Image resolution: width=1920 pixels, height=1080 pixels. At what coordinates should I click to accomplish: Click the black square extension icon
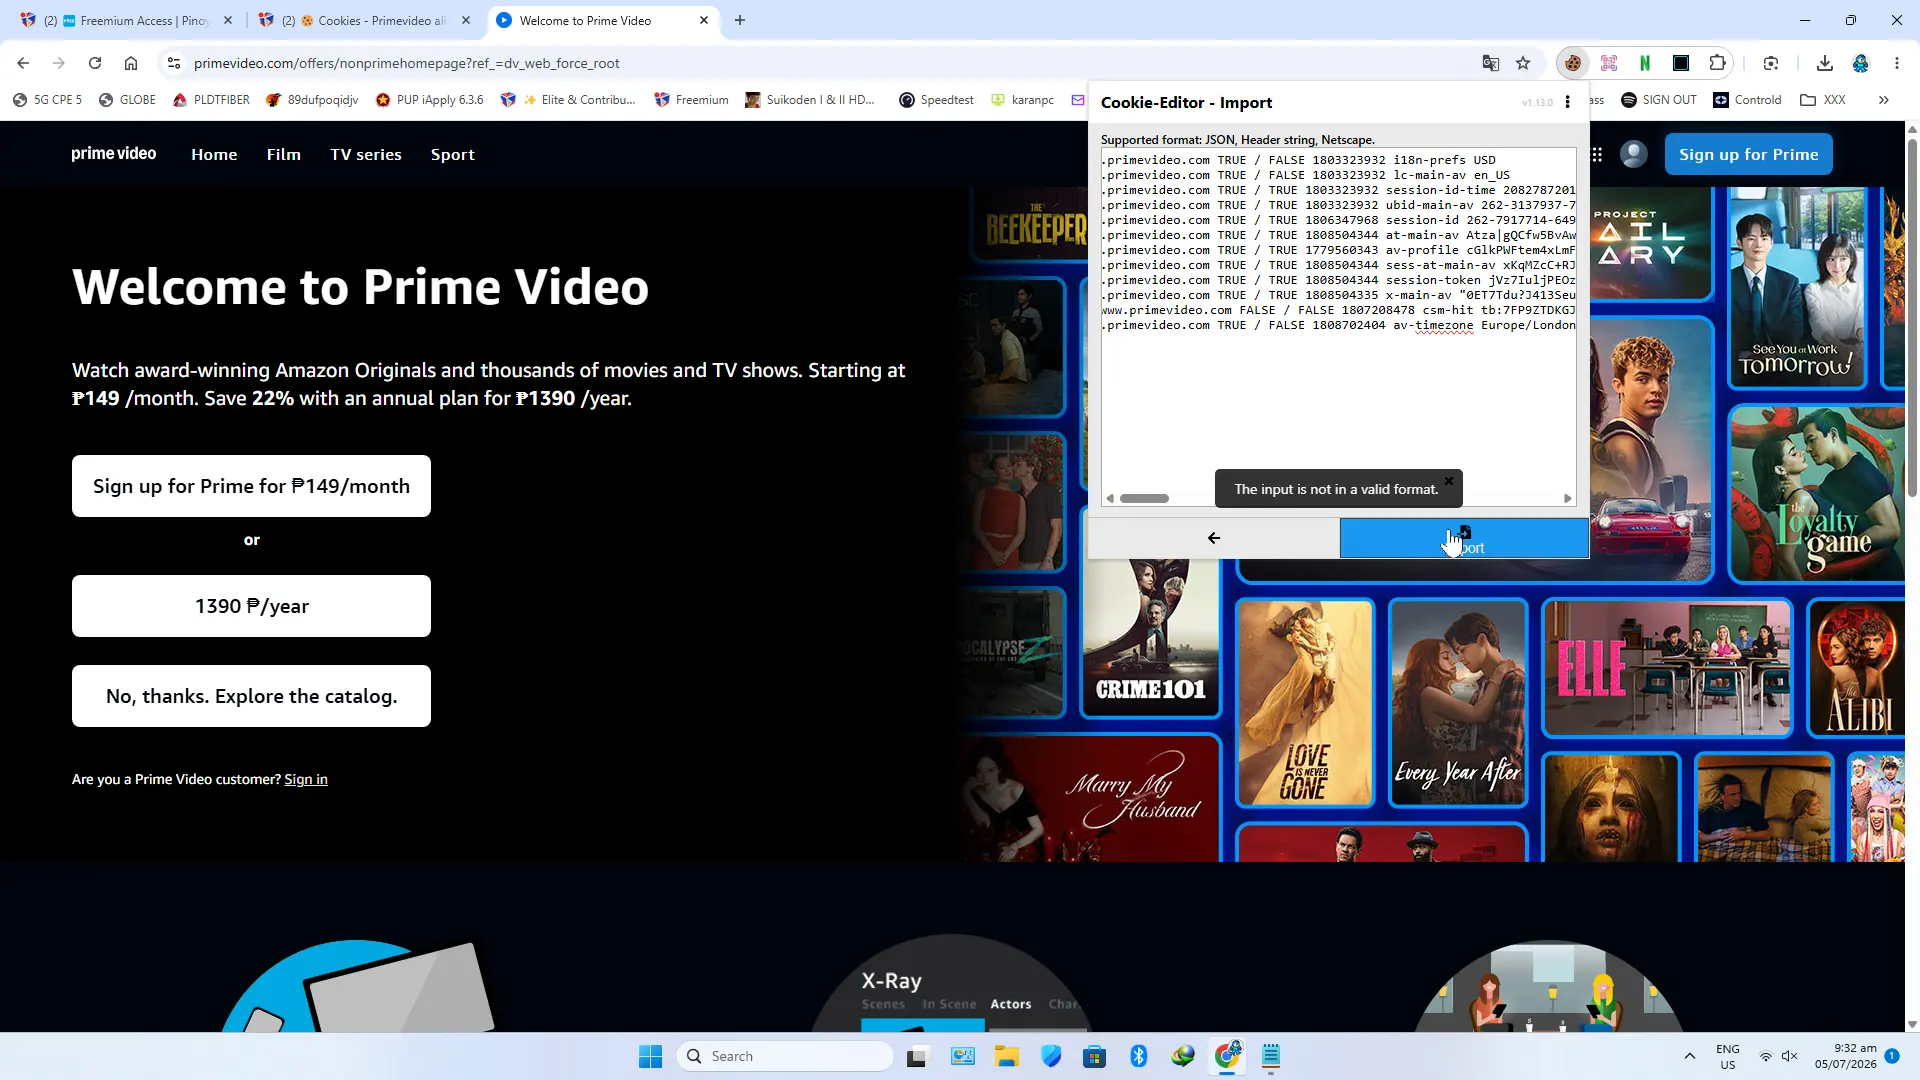tap(1681, 63)
